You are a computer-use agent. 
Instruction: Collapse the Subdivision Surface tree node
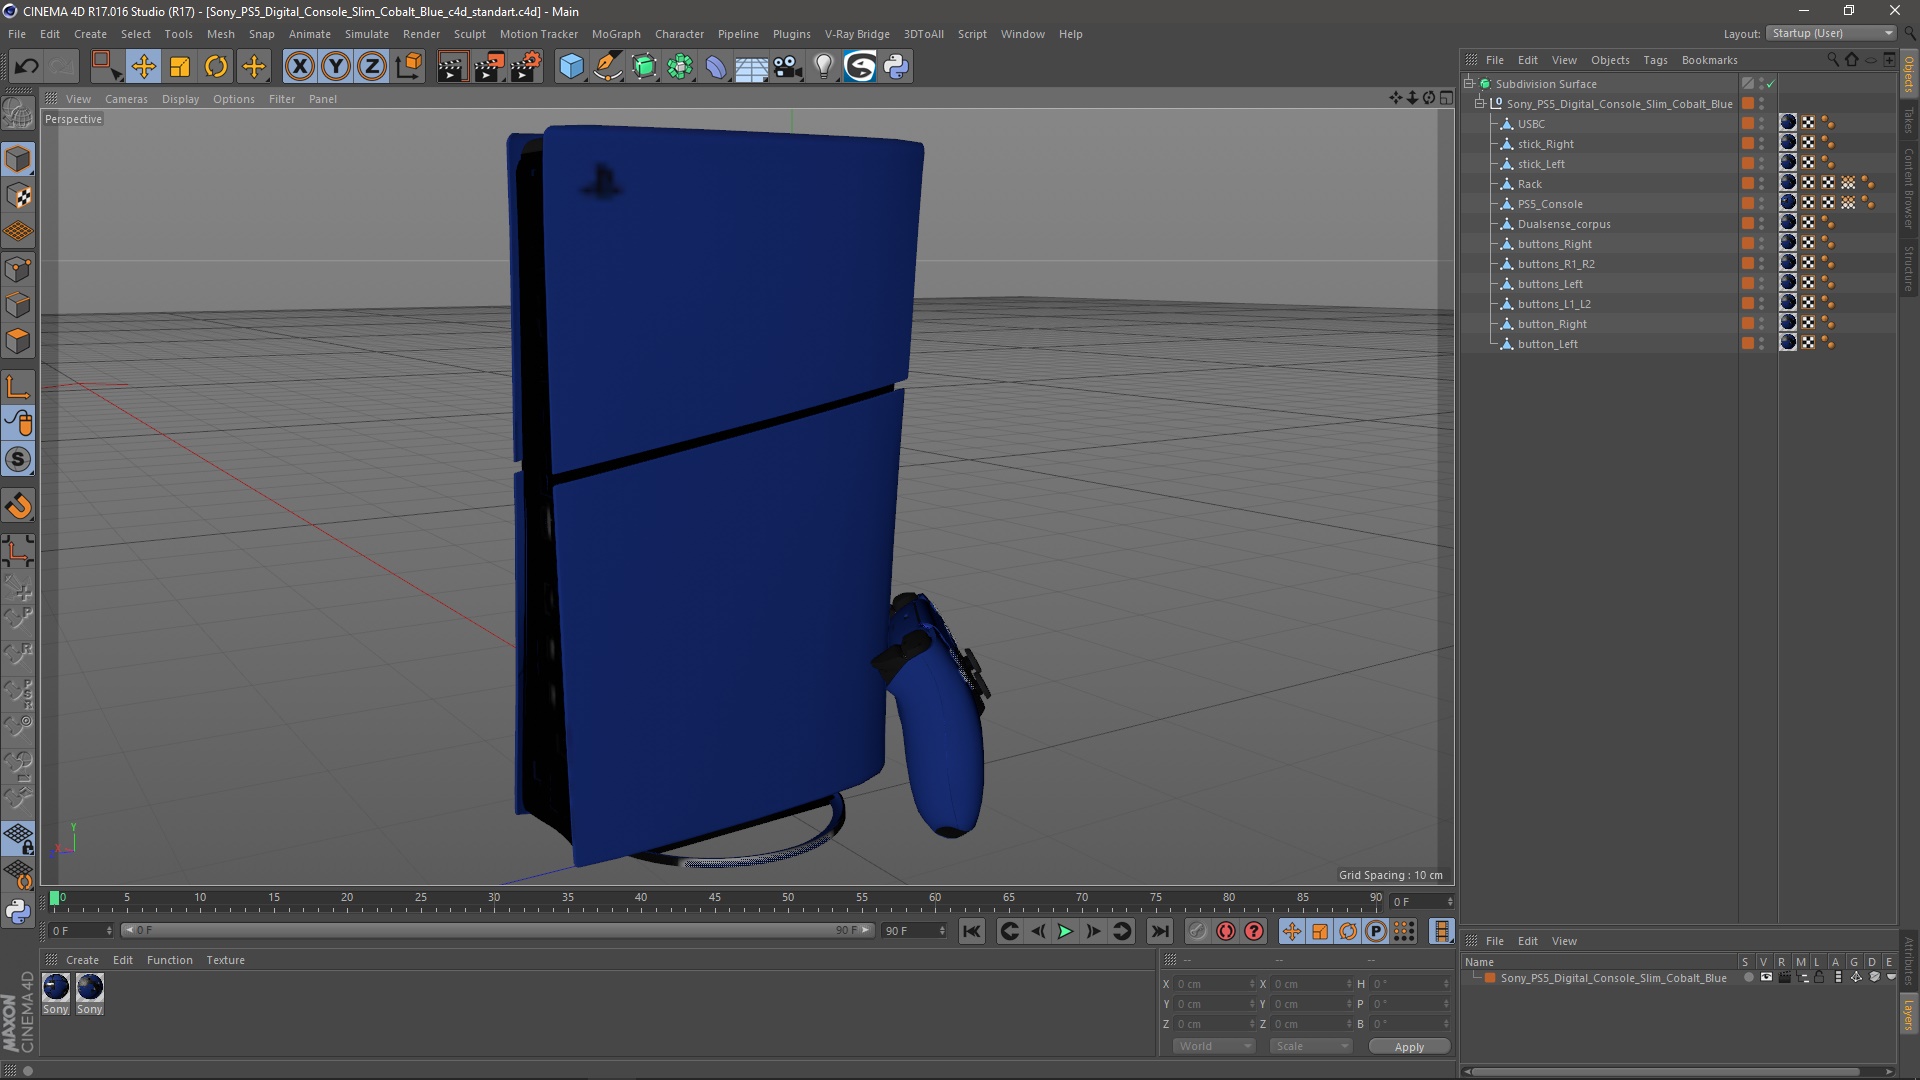(1469, 84)
